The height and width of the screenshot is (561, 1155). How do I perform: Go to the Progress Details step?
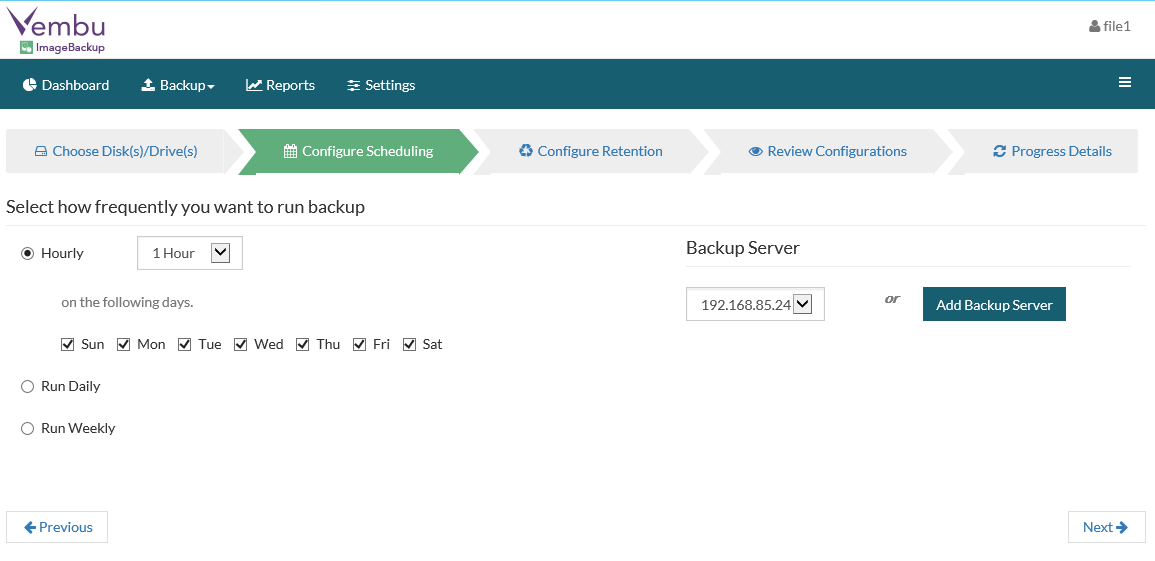1051,151
